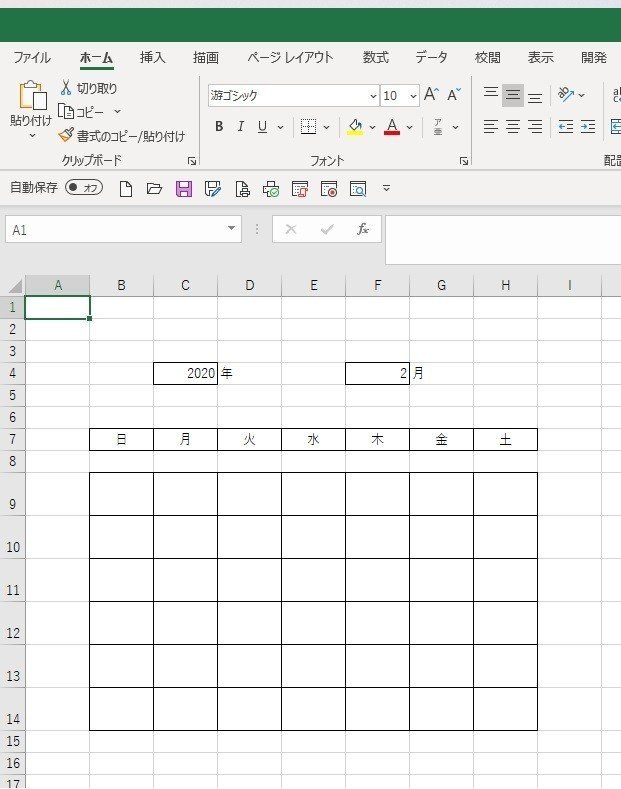Select column header F
The image size is (621, 789).
377,285
